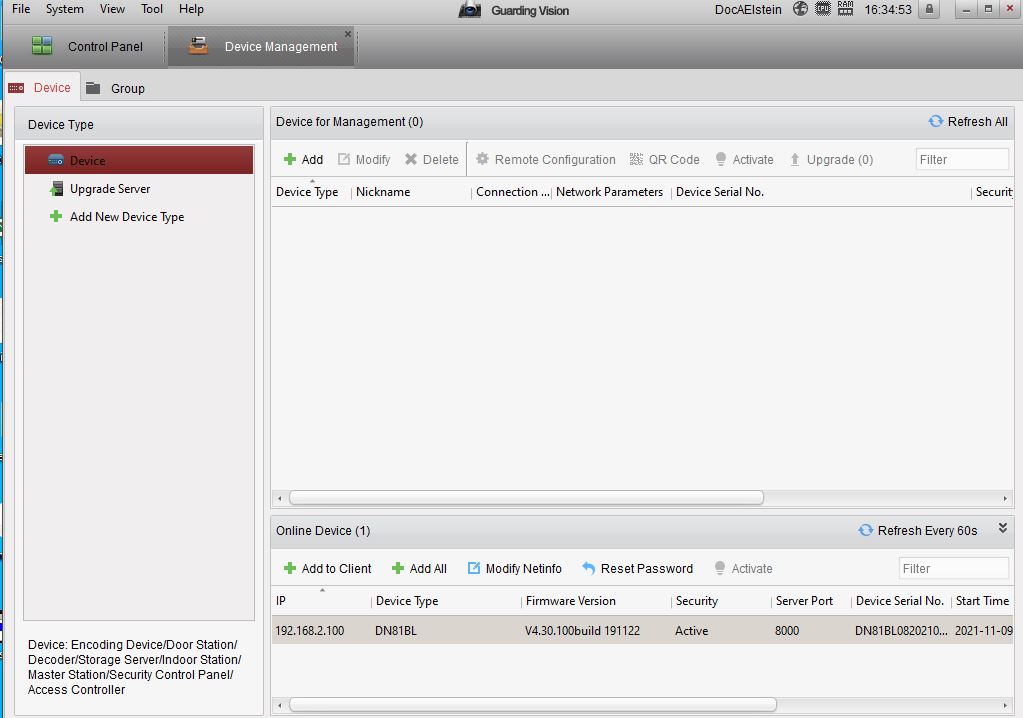Image resolution: width=1023 pixels, height=718 pixels.
Task: Open the Control Panel tab
Action: (x=87, y=46)
